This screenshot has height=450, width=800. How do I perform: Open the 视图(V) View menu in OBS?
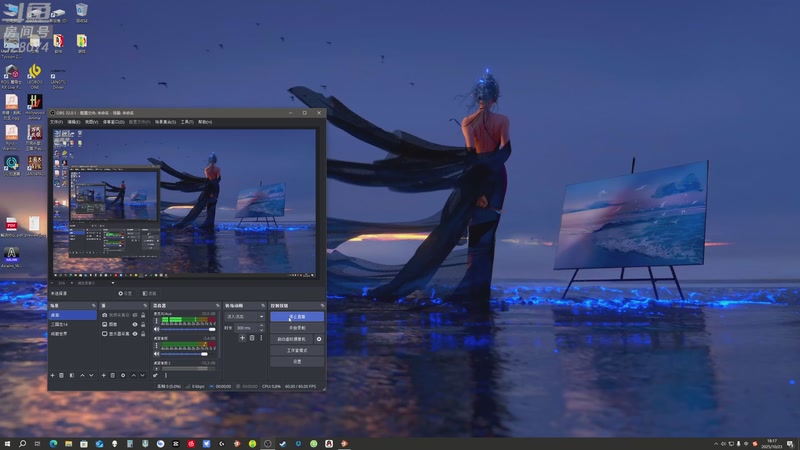[x=91, y=122]
